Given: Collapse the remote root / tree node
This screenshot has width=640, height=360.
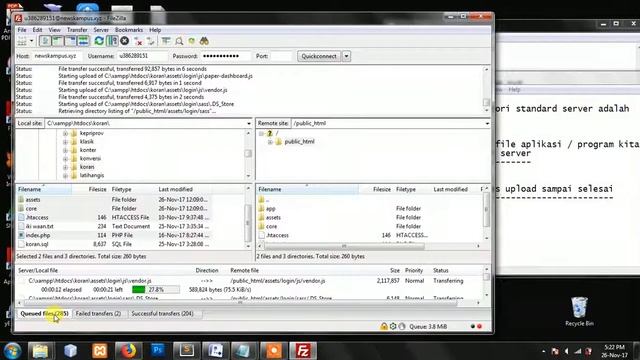Looking at the screenshot, I should pyautogui.click(x=261, y=133).
